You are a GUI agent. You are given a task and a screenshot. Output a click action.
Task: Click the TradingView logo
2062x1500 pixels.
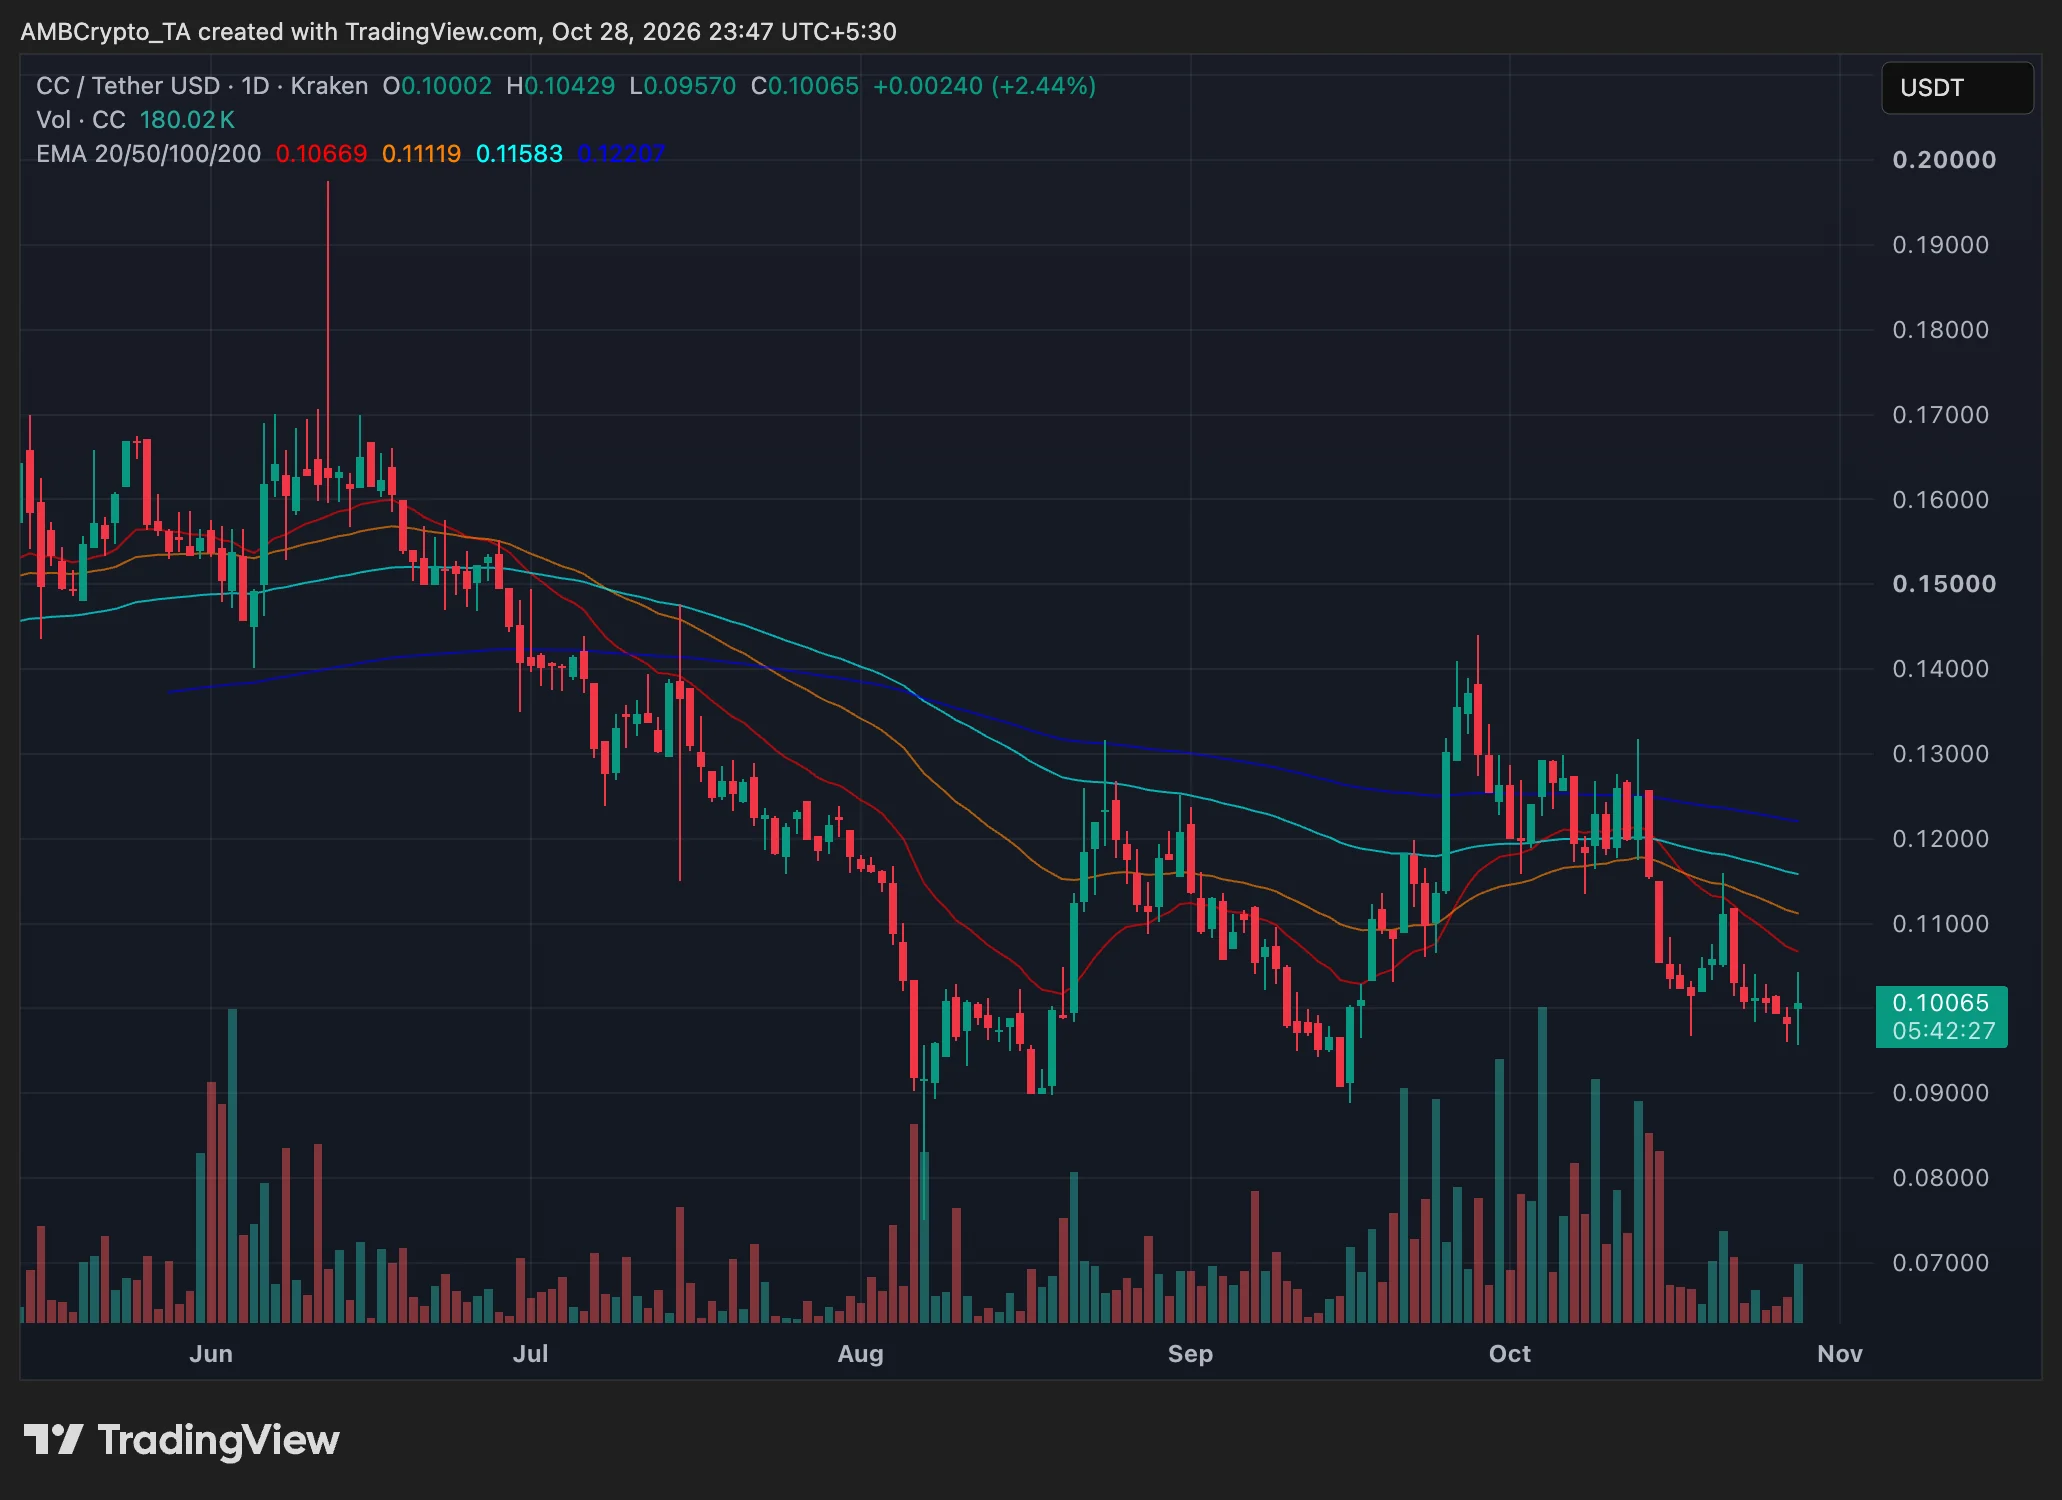[x=182, y=1440]
